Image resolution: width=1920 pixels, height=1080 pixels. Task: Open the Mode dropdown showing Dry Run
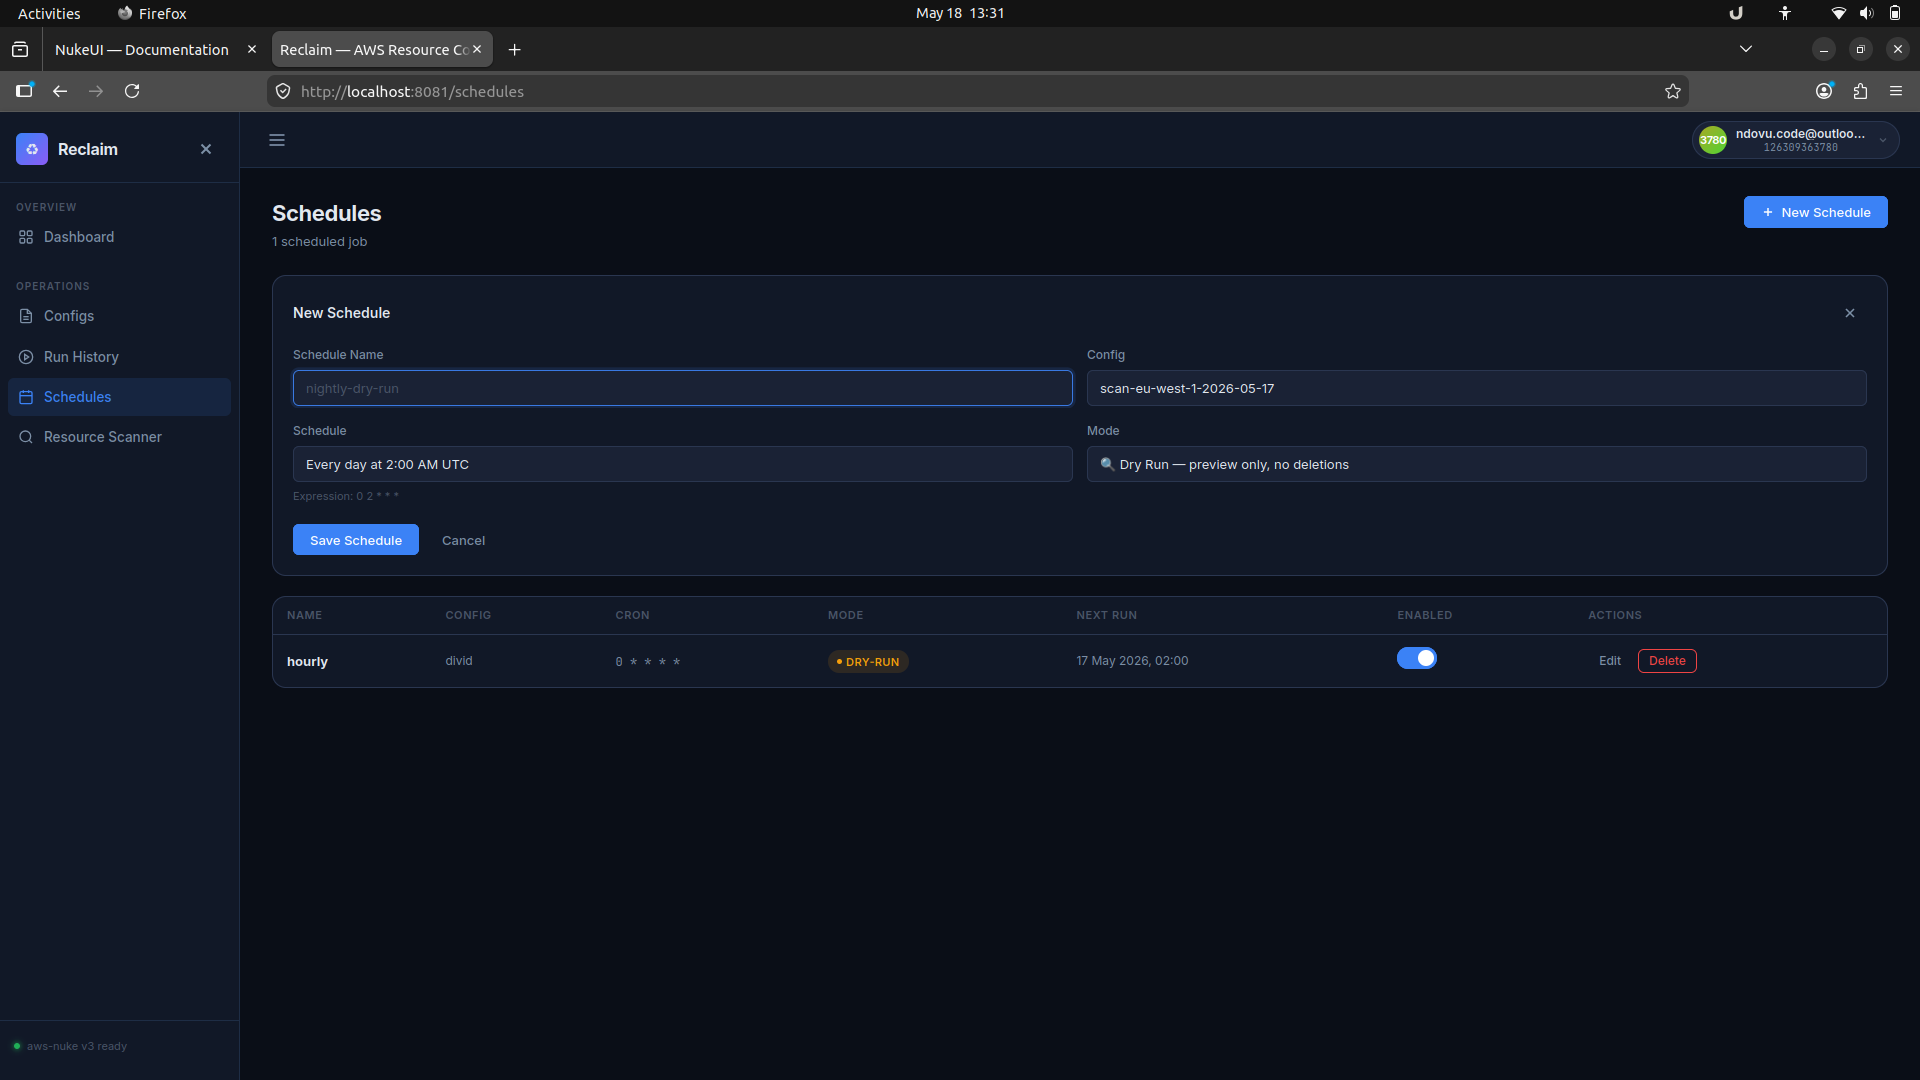point(1476,464)
